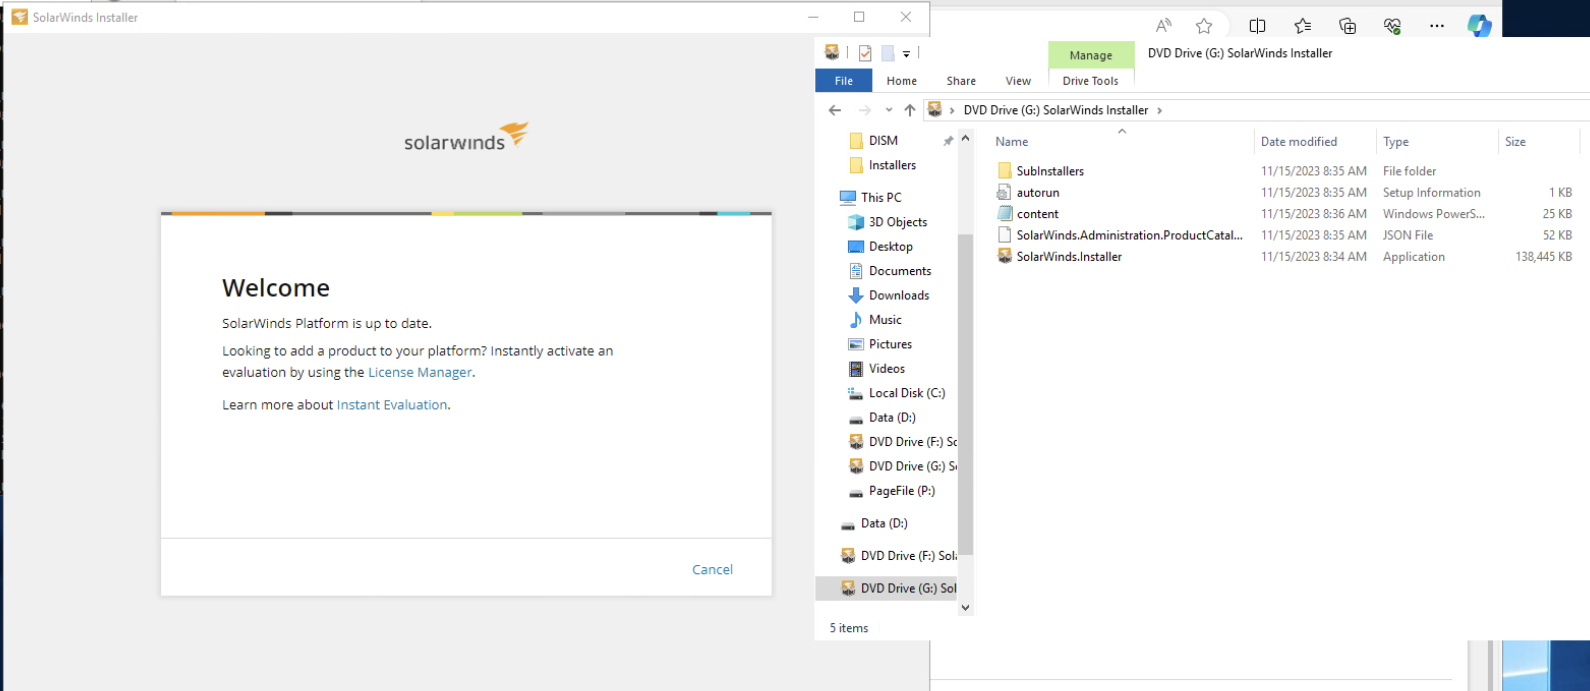Click the New folder quick access icon
This screenshot has width=1590, height=691.
pos(887,54)
